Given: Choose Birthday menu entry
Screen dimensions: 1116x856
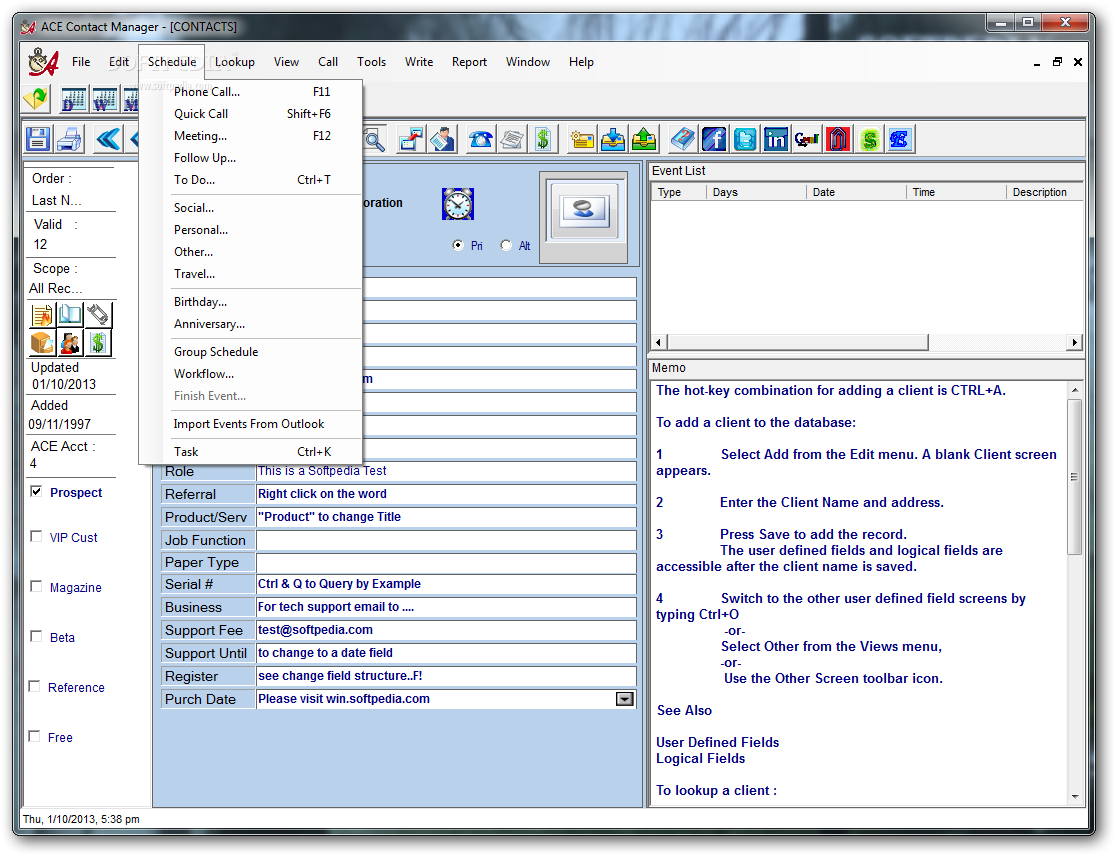Looking at the screenshot, I should click(x=252, y=302).
